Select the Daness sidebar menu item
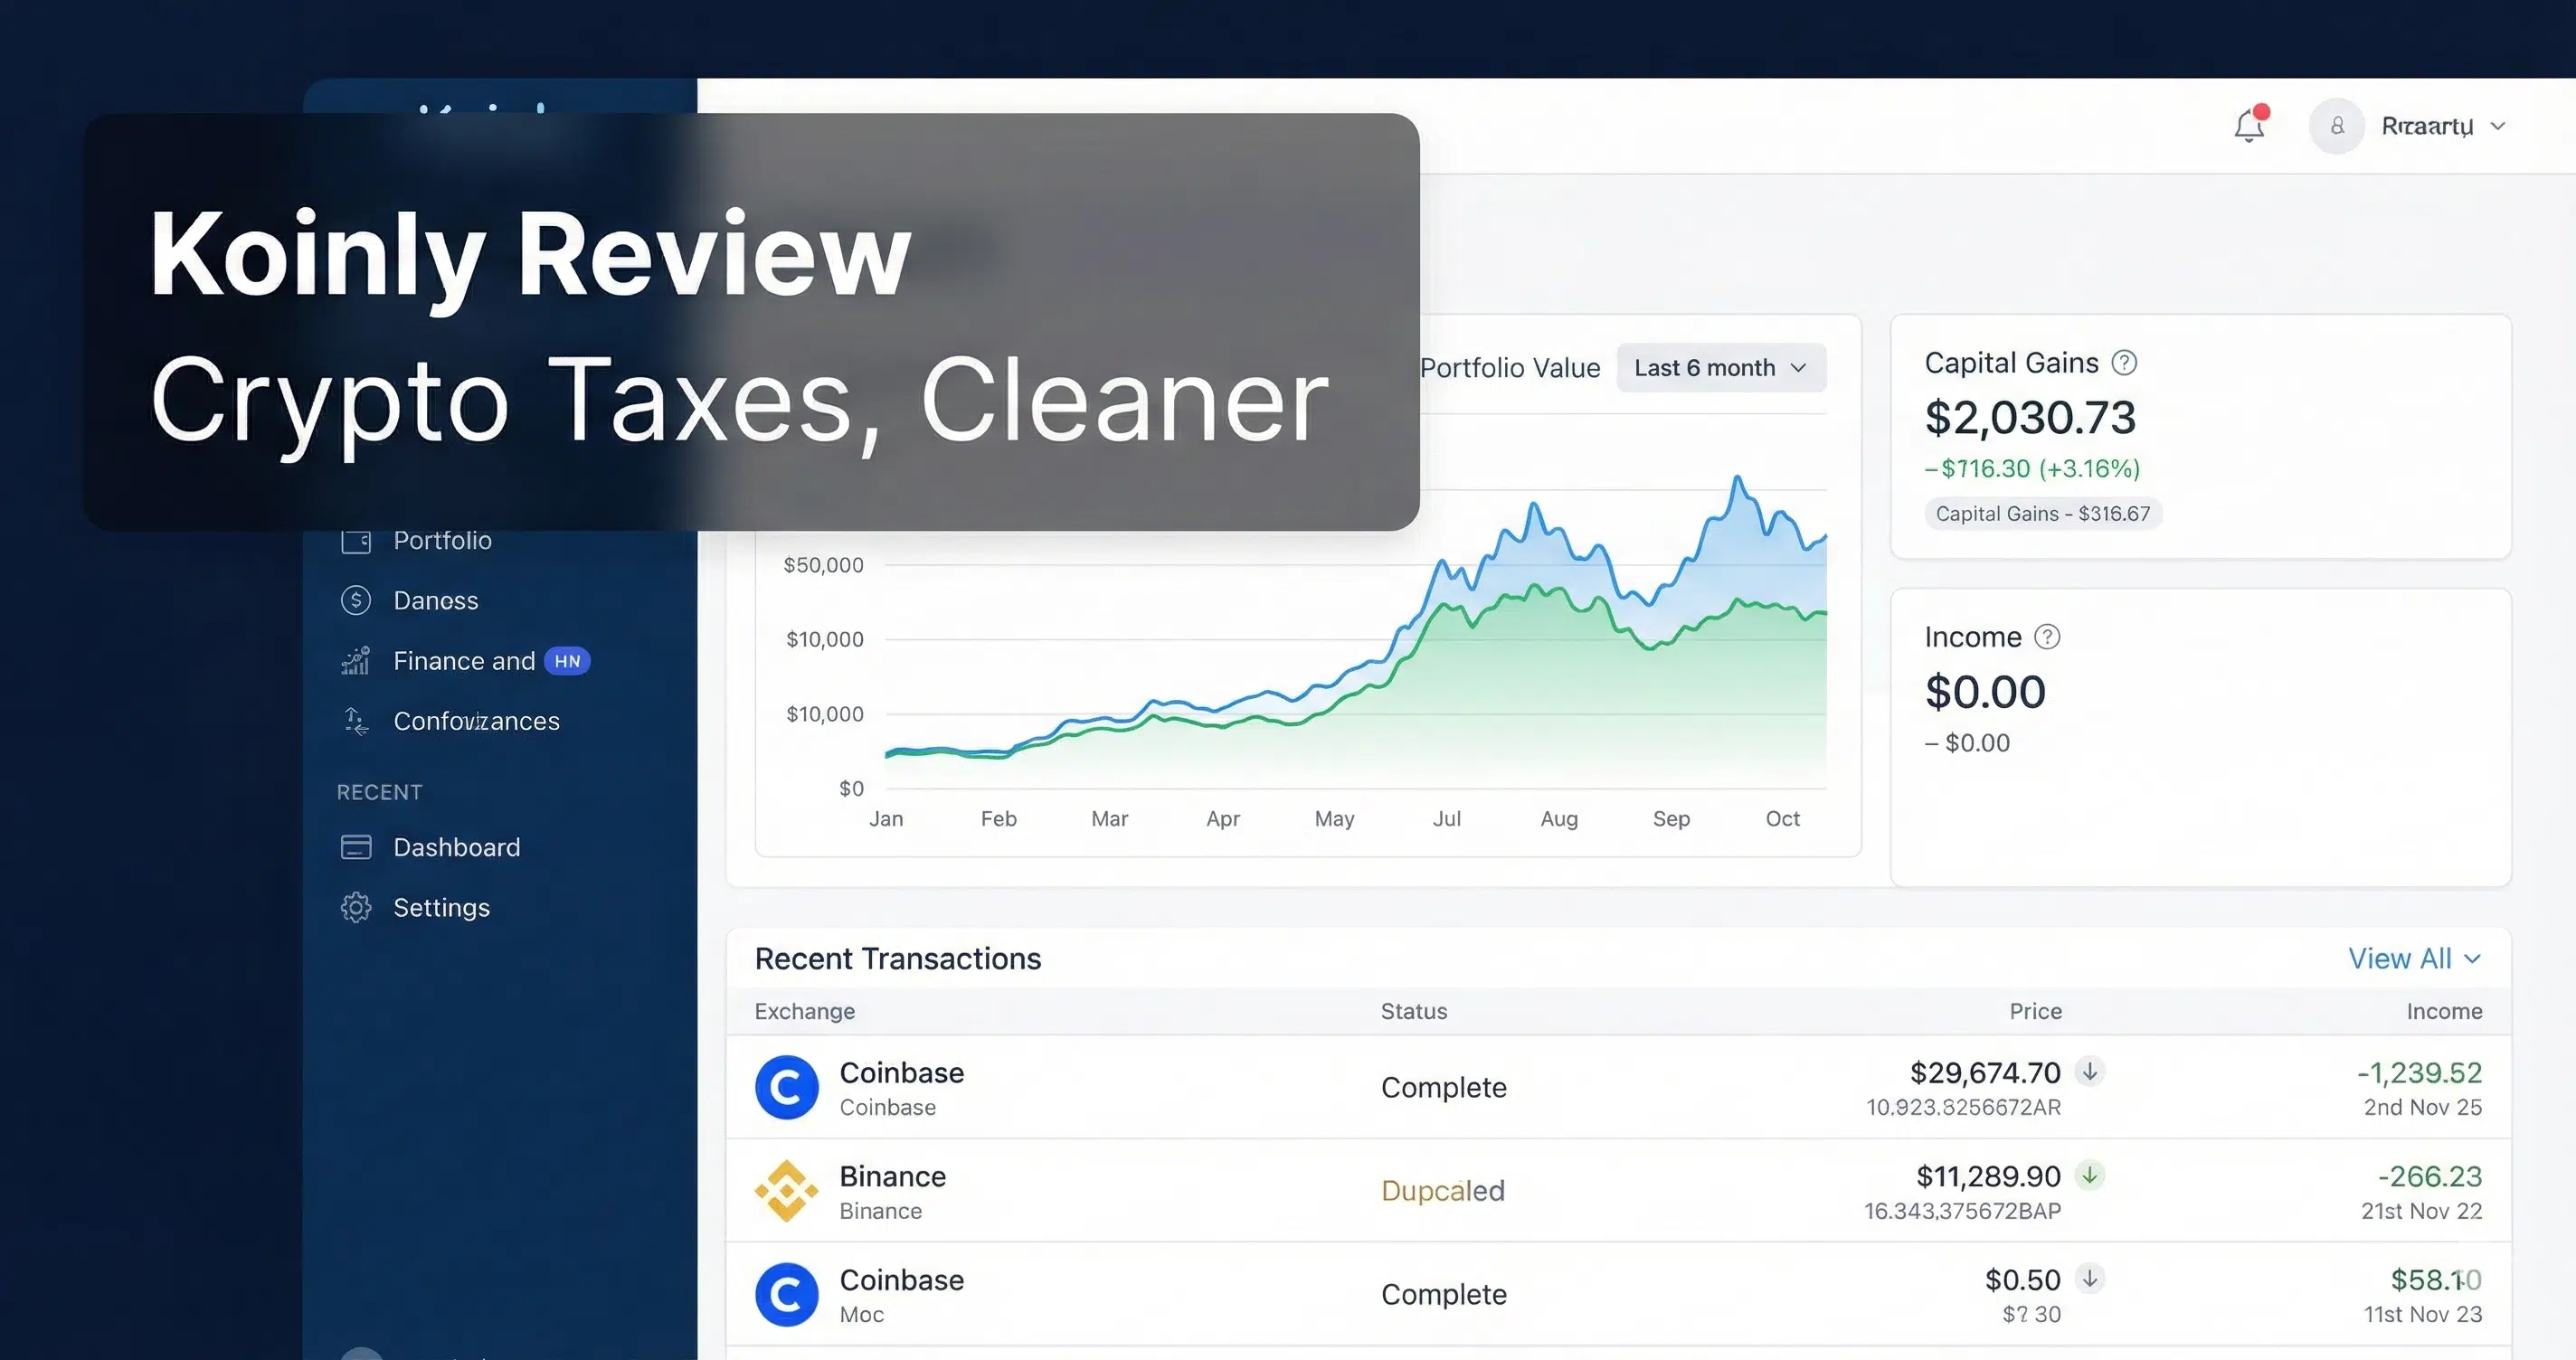Viewport: 2576px width, 1360px height. click(x=435, y=600)
